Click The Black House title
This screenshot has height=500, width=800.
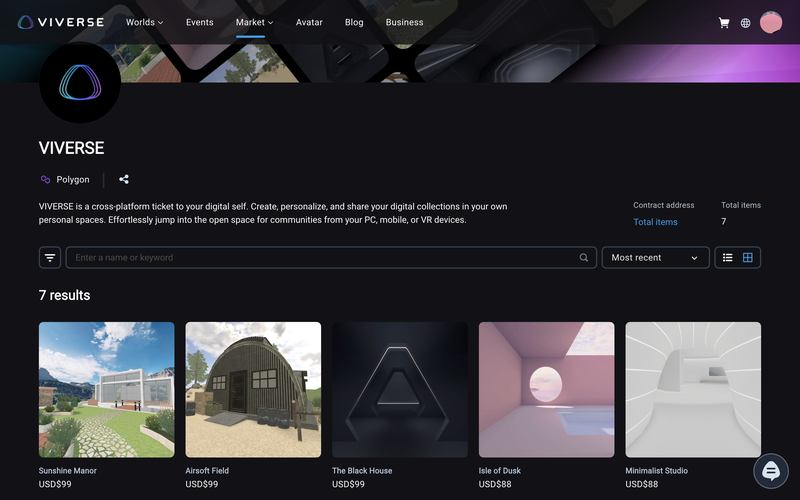click(x=362, y=470)
